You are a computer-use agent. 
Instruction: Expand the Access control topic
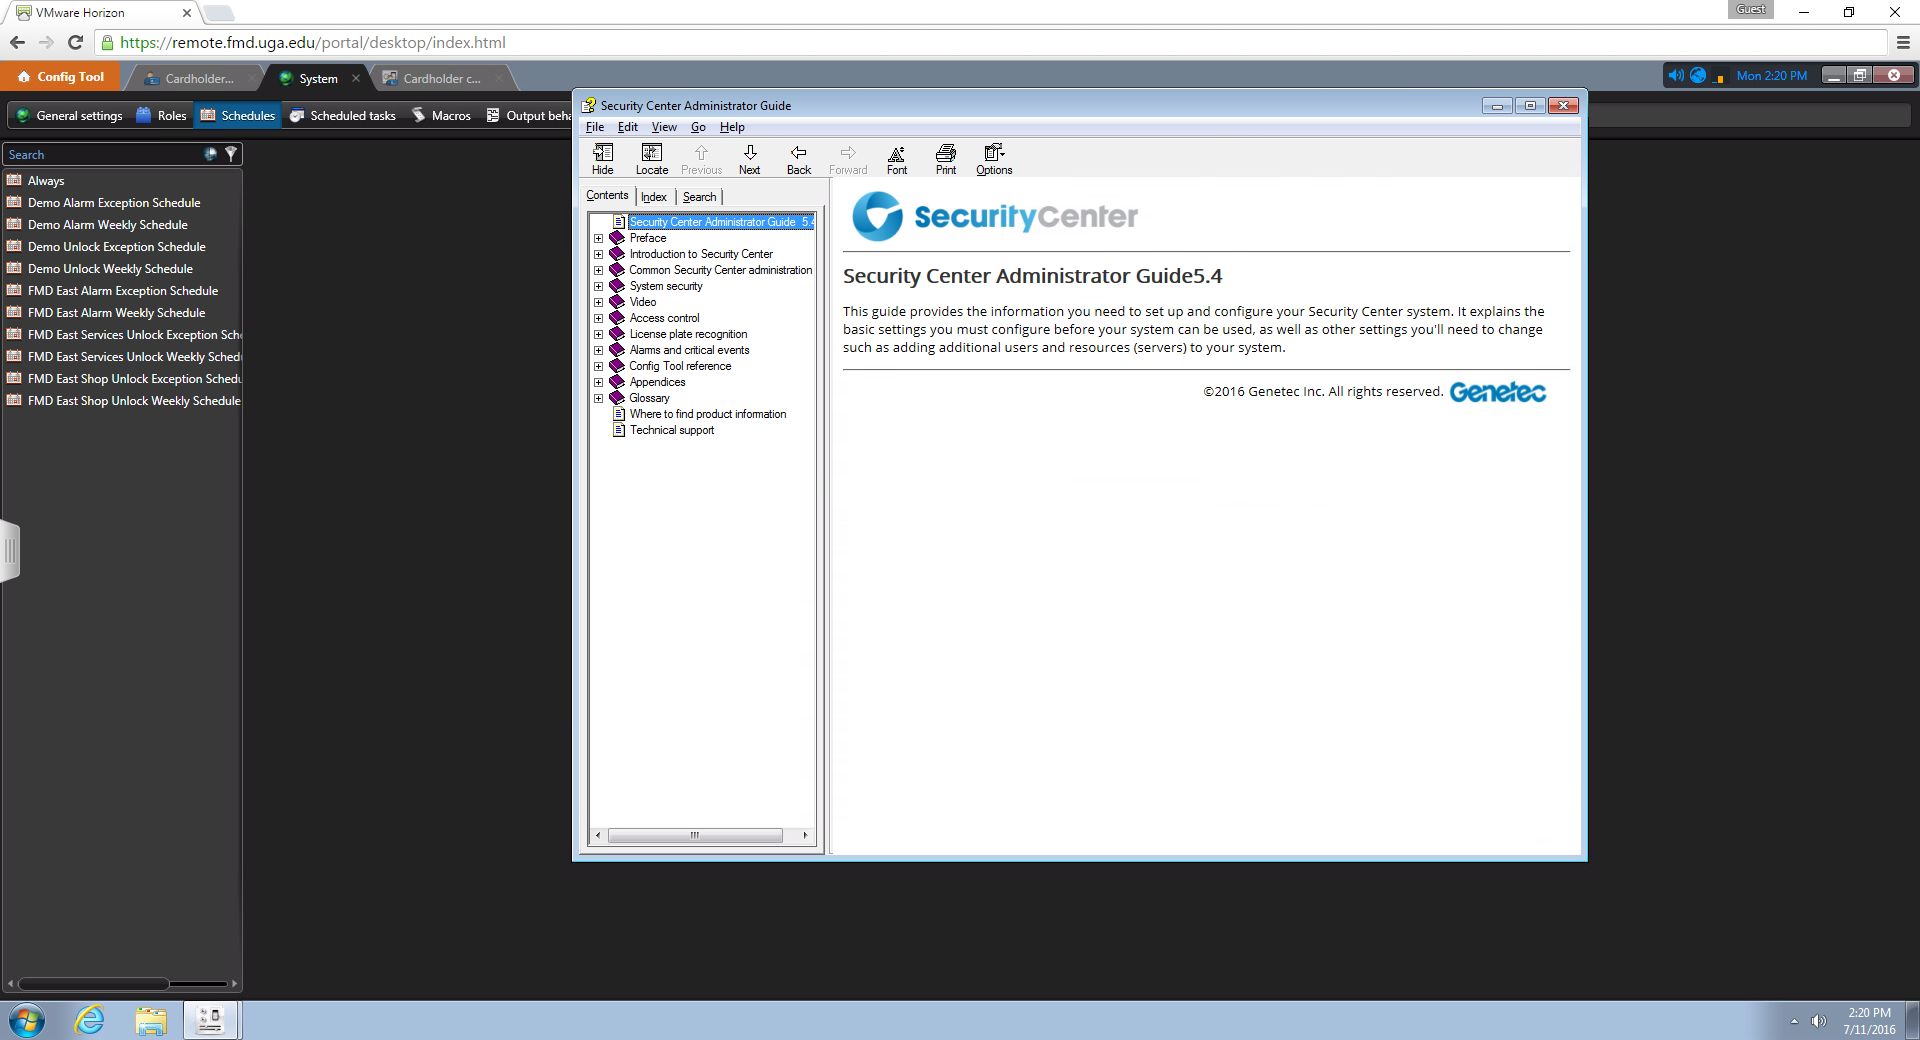[x=598, y=318]
